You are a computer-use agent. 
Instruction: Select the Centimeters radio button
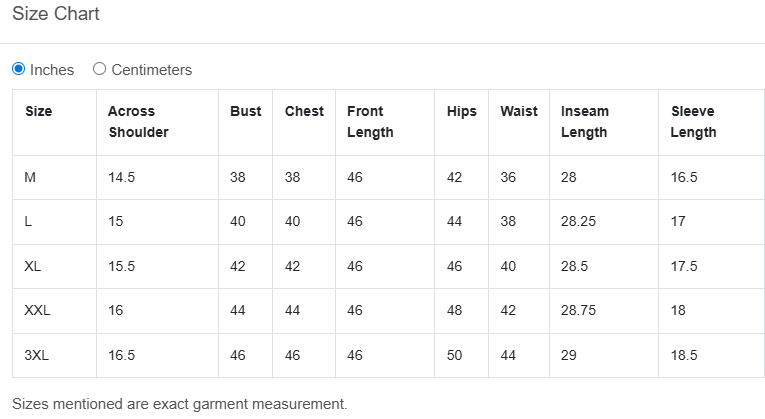pos(99,69)
